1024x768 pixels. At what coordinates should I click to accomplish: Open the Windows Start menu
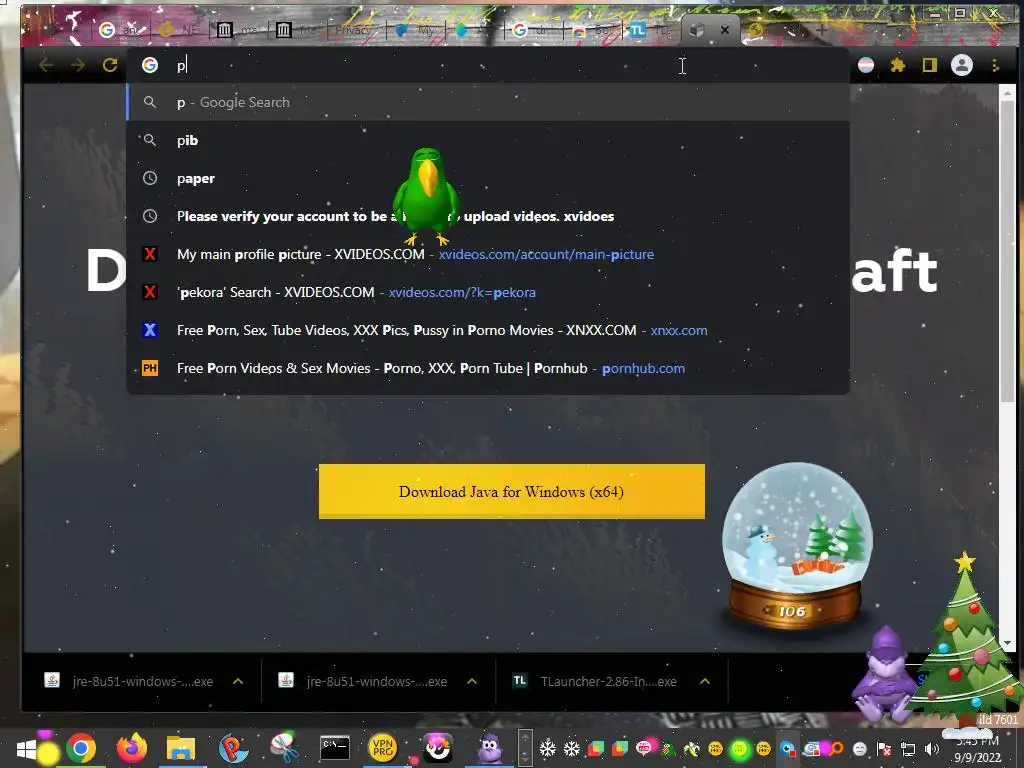coord(27,748)
